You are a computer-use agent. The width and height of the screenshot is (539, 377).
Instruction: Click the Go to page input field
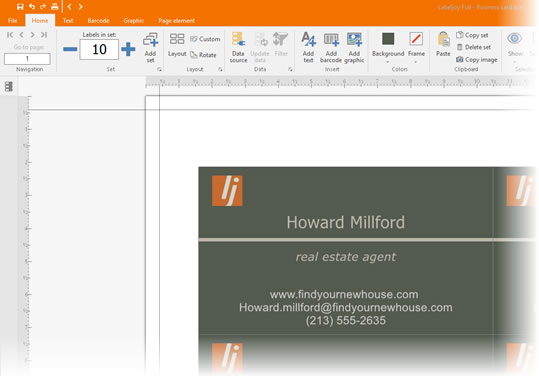coord(27,59)
